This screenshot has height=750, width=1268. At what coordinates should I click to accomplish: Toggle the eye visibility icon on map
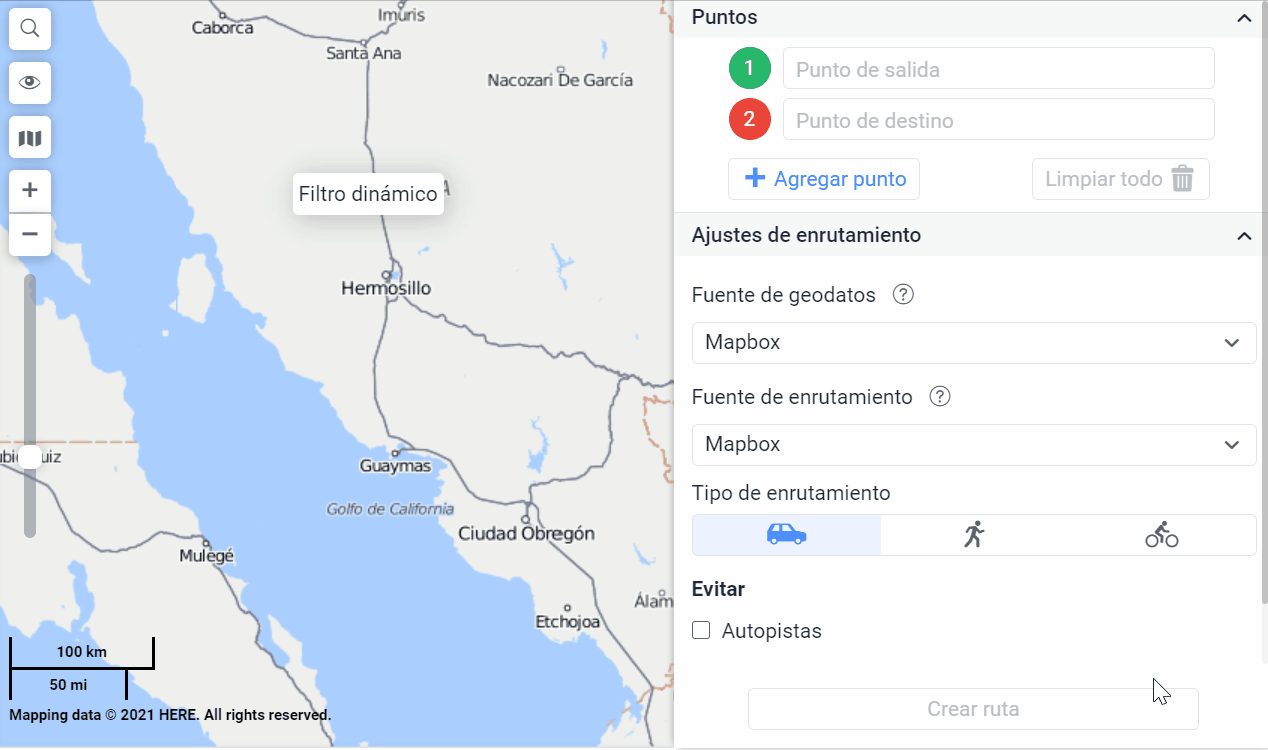[30, 83]
